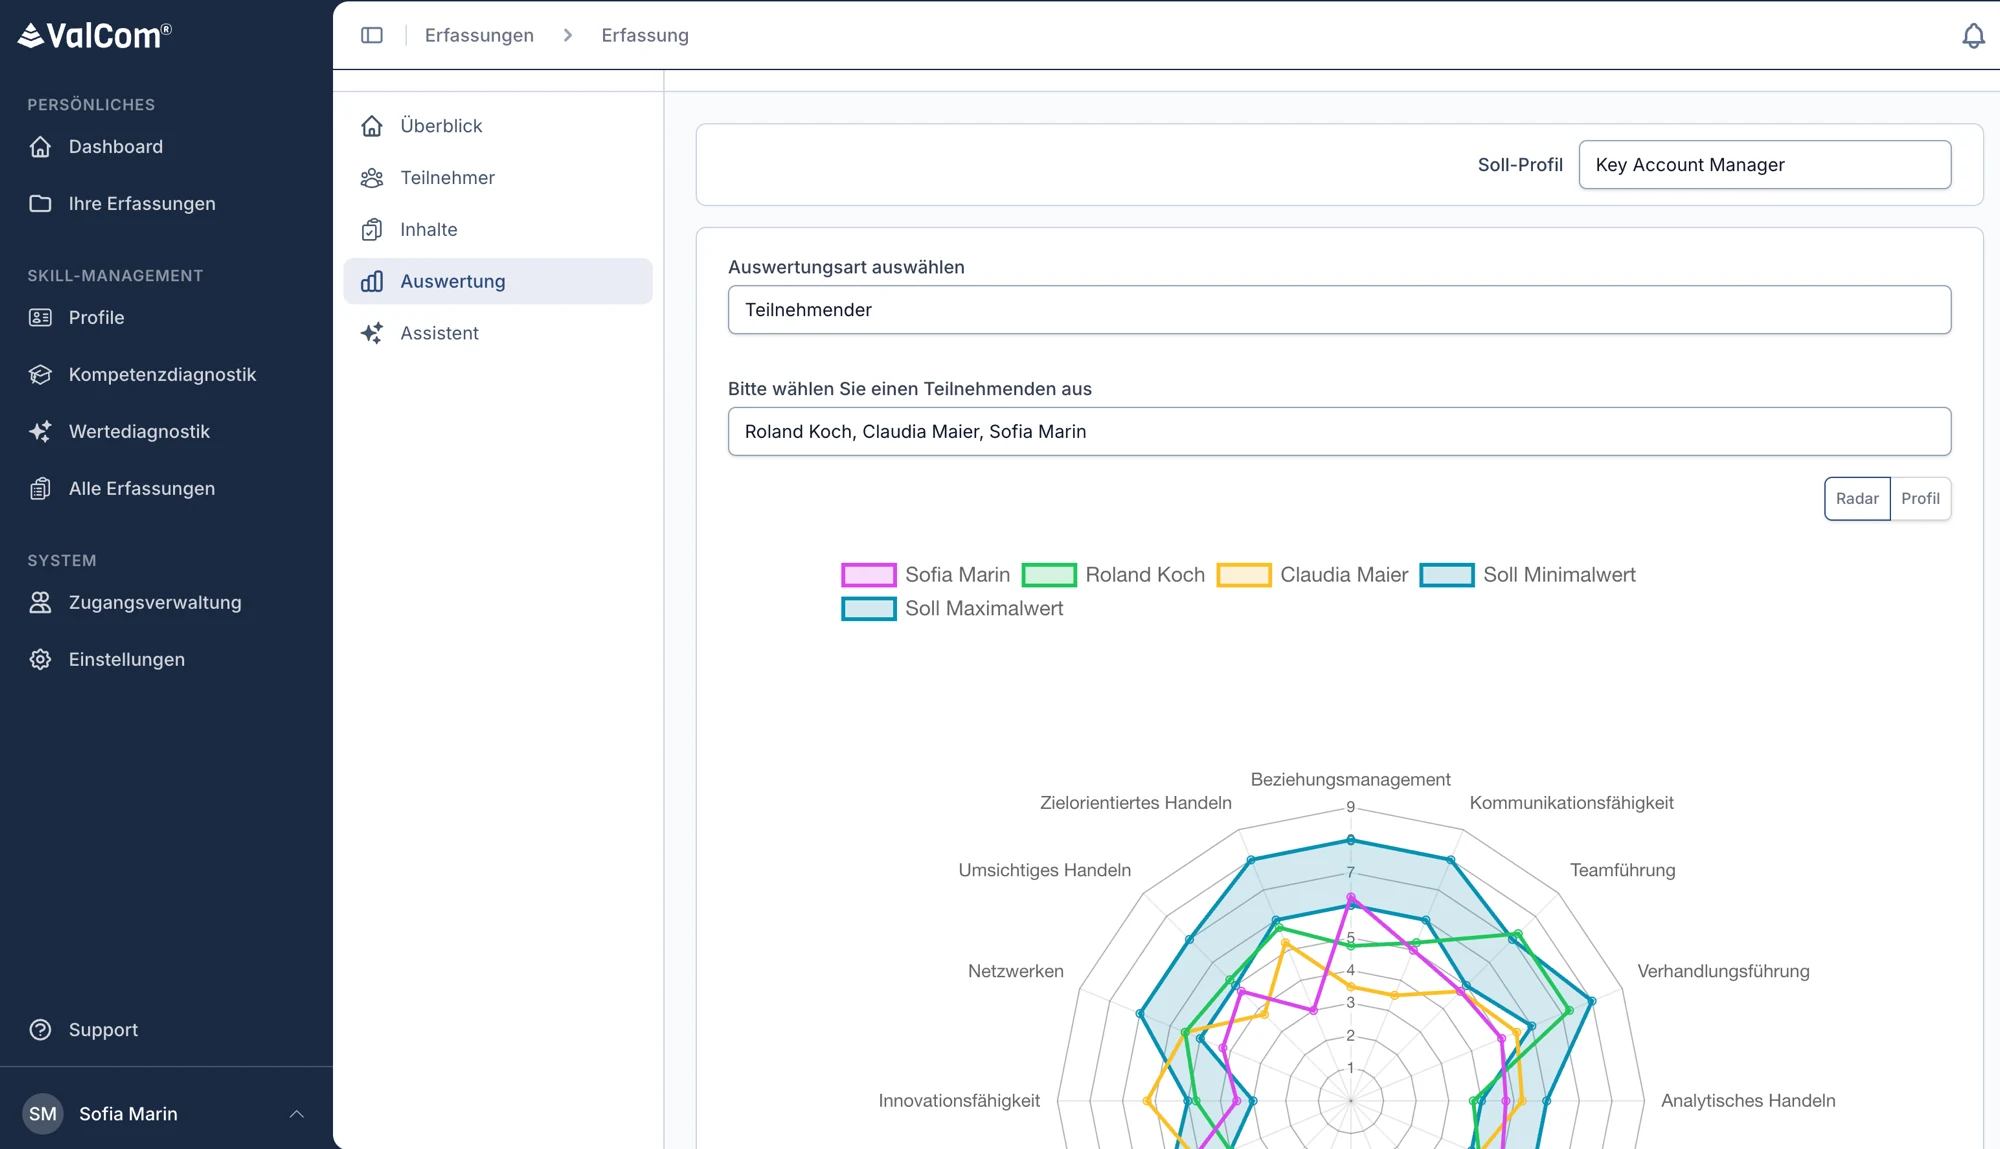Toggle Soll Maximalwert legend swatch
The image size is (2000, 1149).
click(x=868, y=609)
